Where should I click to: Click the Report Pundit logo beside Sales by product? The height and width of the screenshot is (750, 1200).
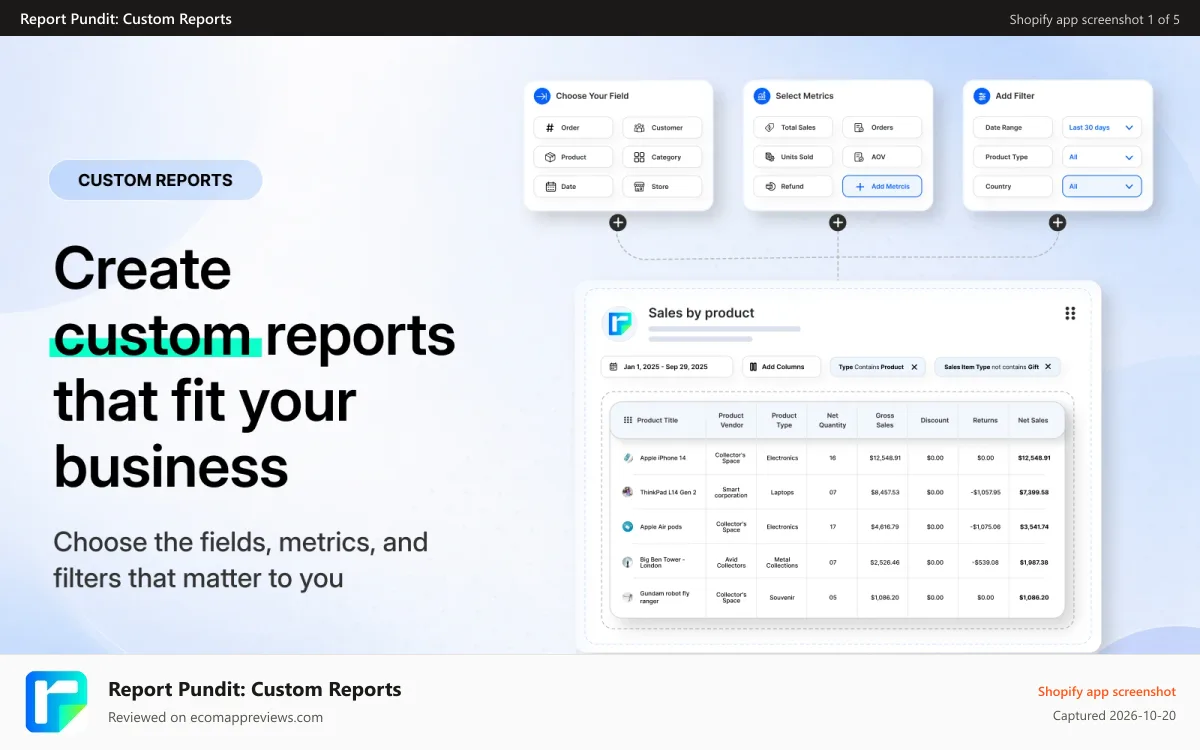(x=619, y=324)
